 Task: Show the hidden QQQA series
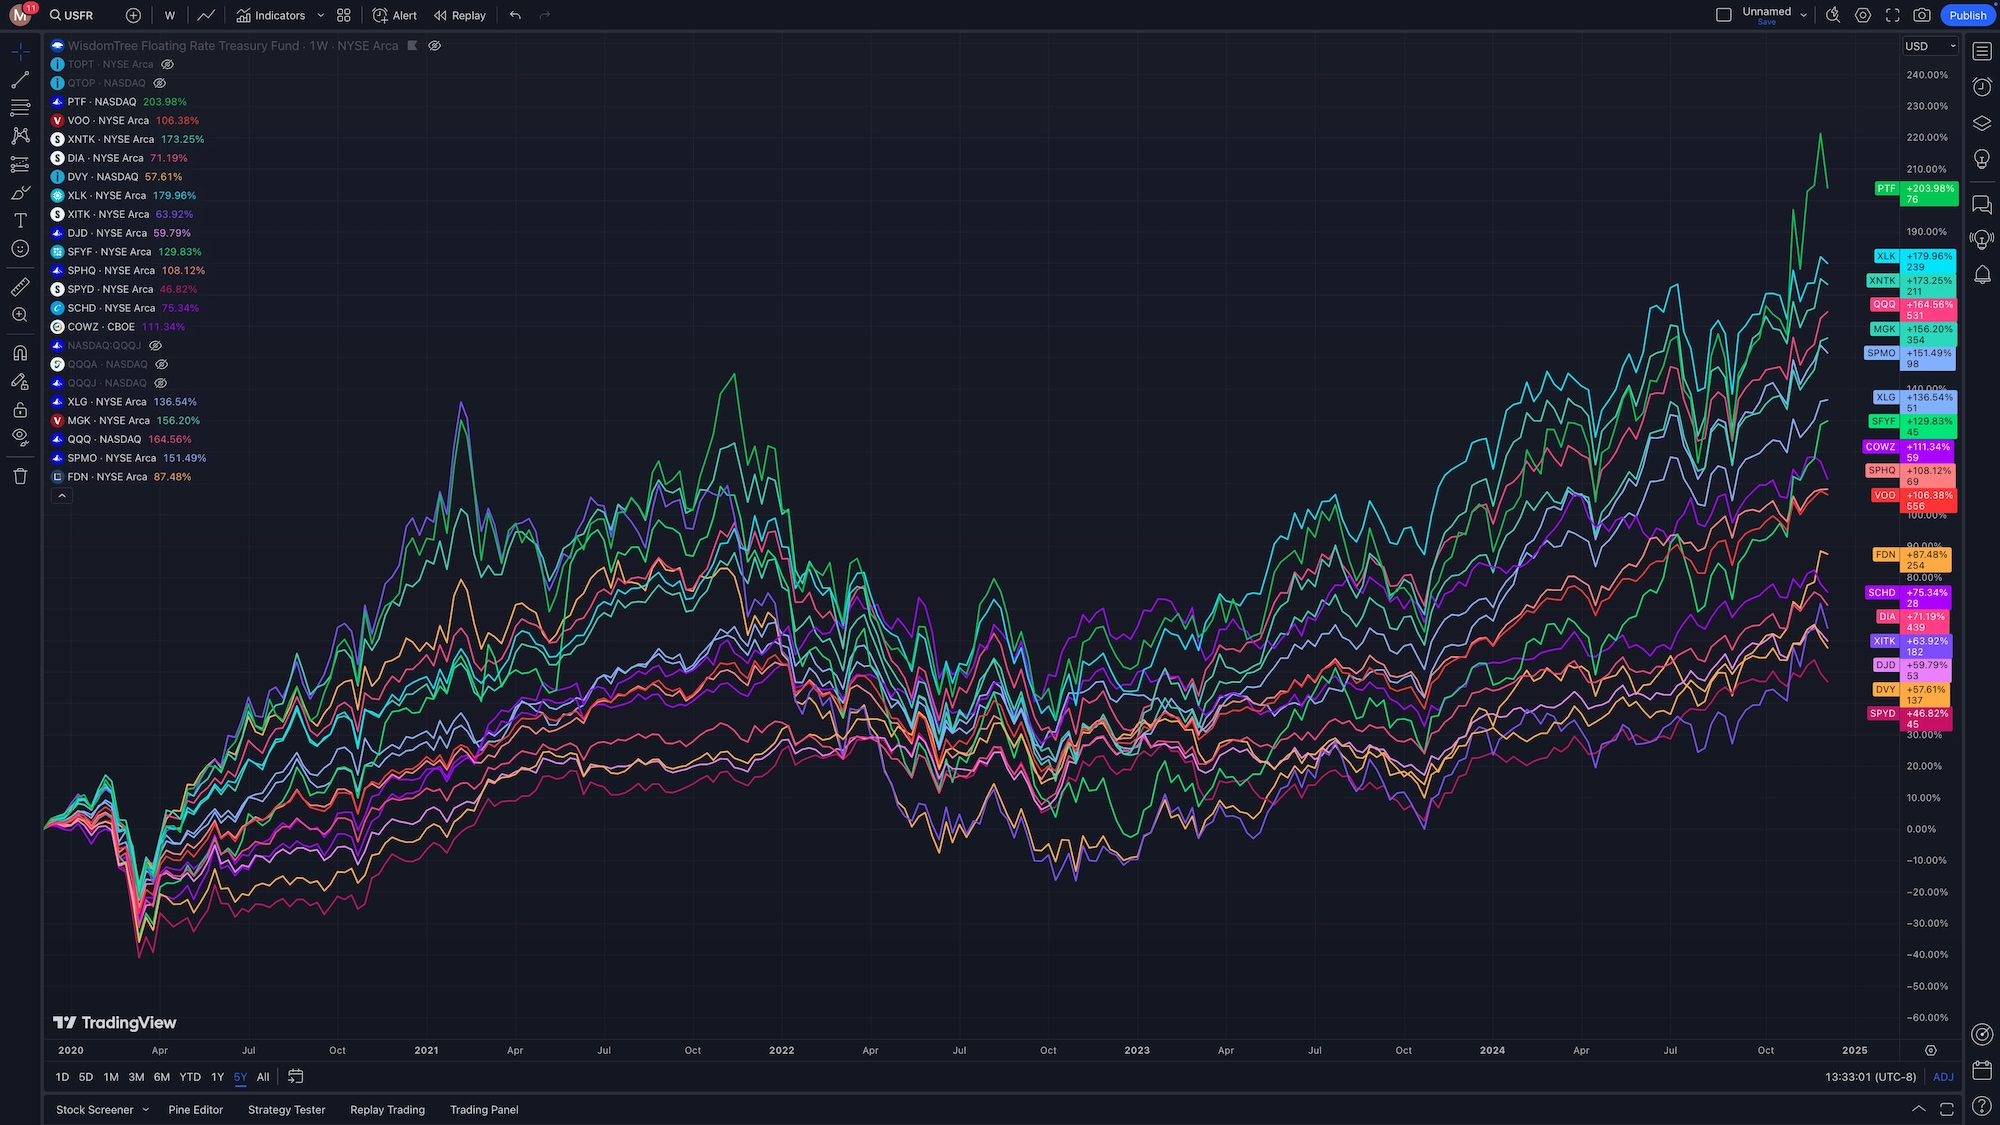(x=161, y=364)
